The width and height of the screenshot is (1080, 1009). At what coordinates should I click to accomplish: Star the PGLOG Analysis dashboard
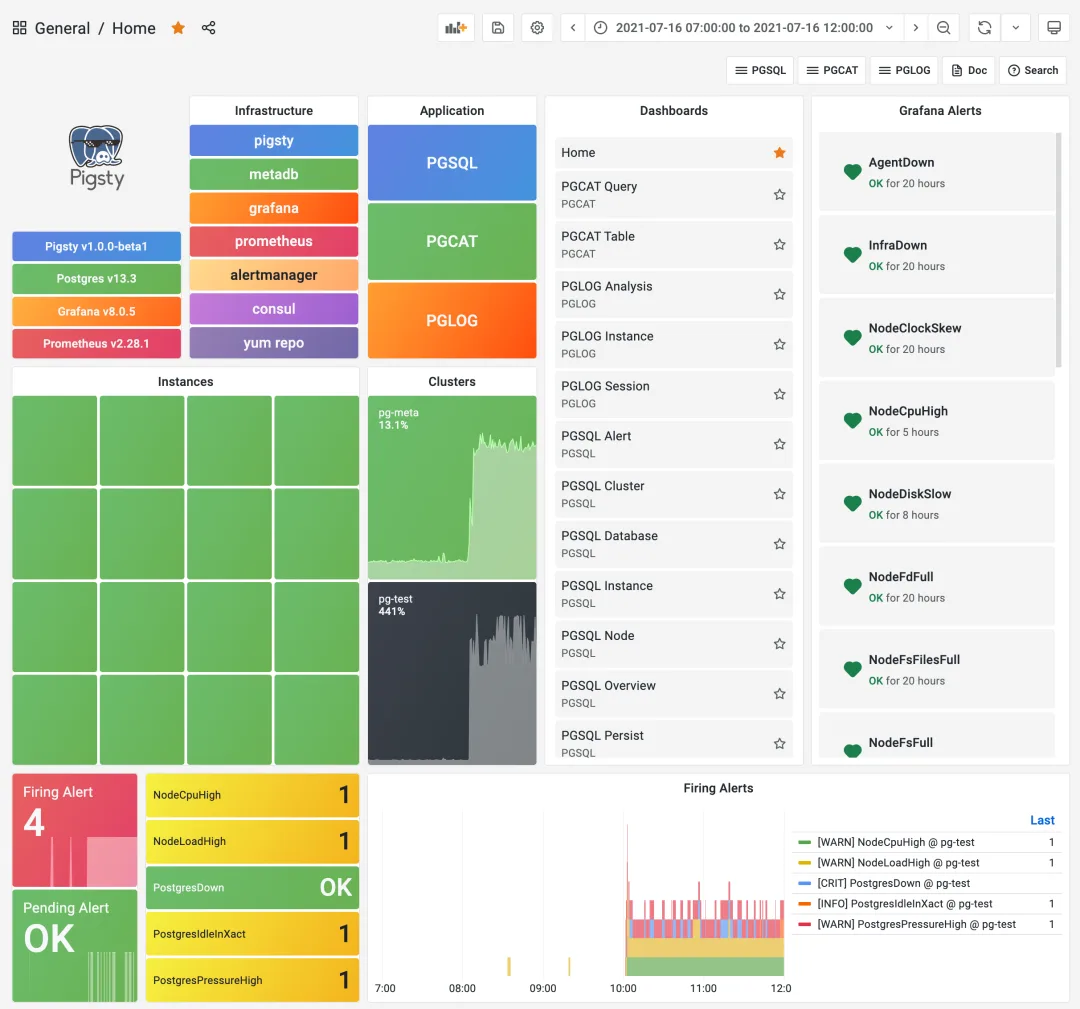coord(780,295)
